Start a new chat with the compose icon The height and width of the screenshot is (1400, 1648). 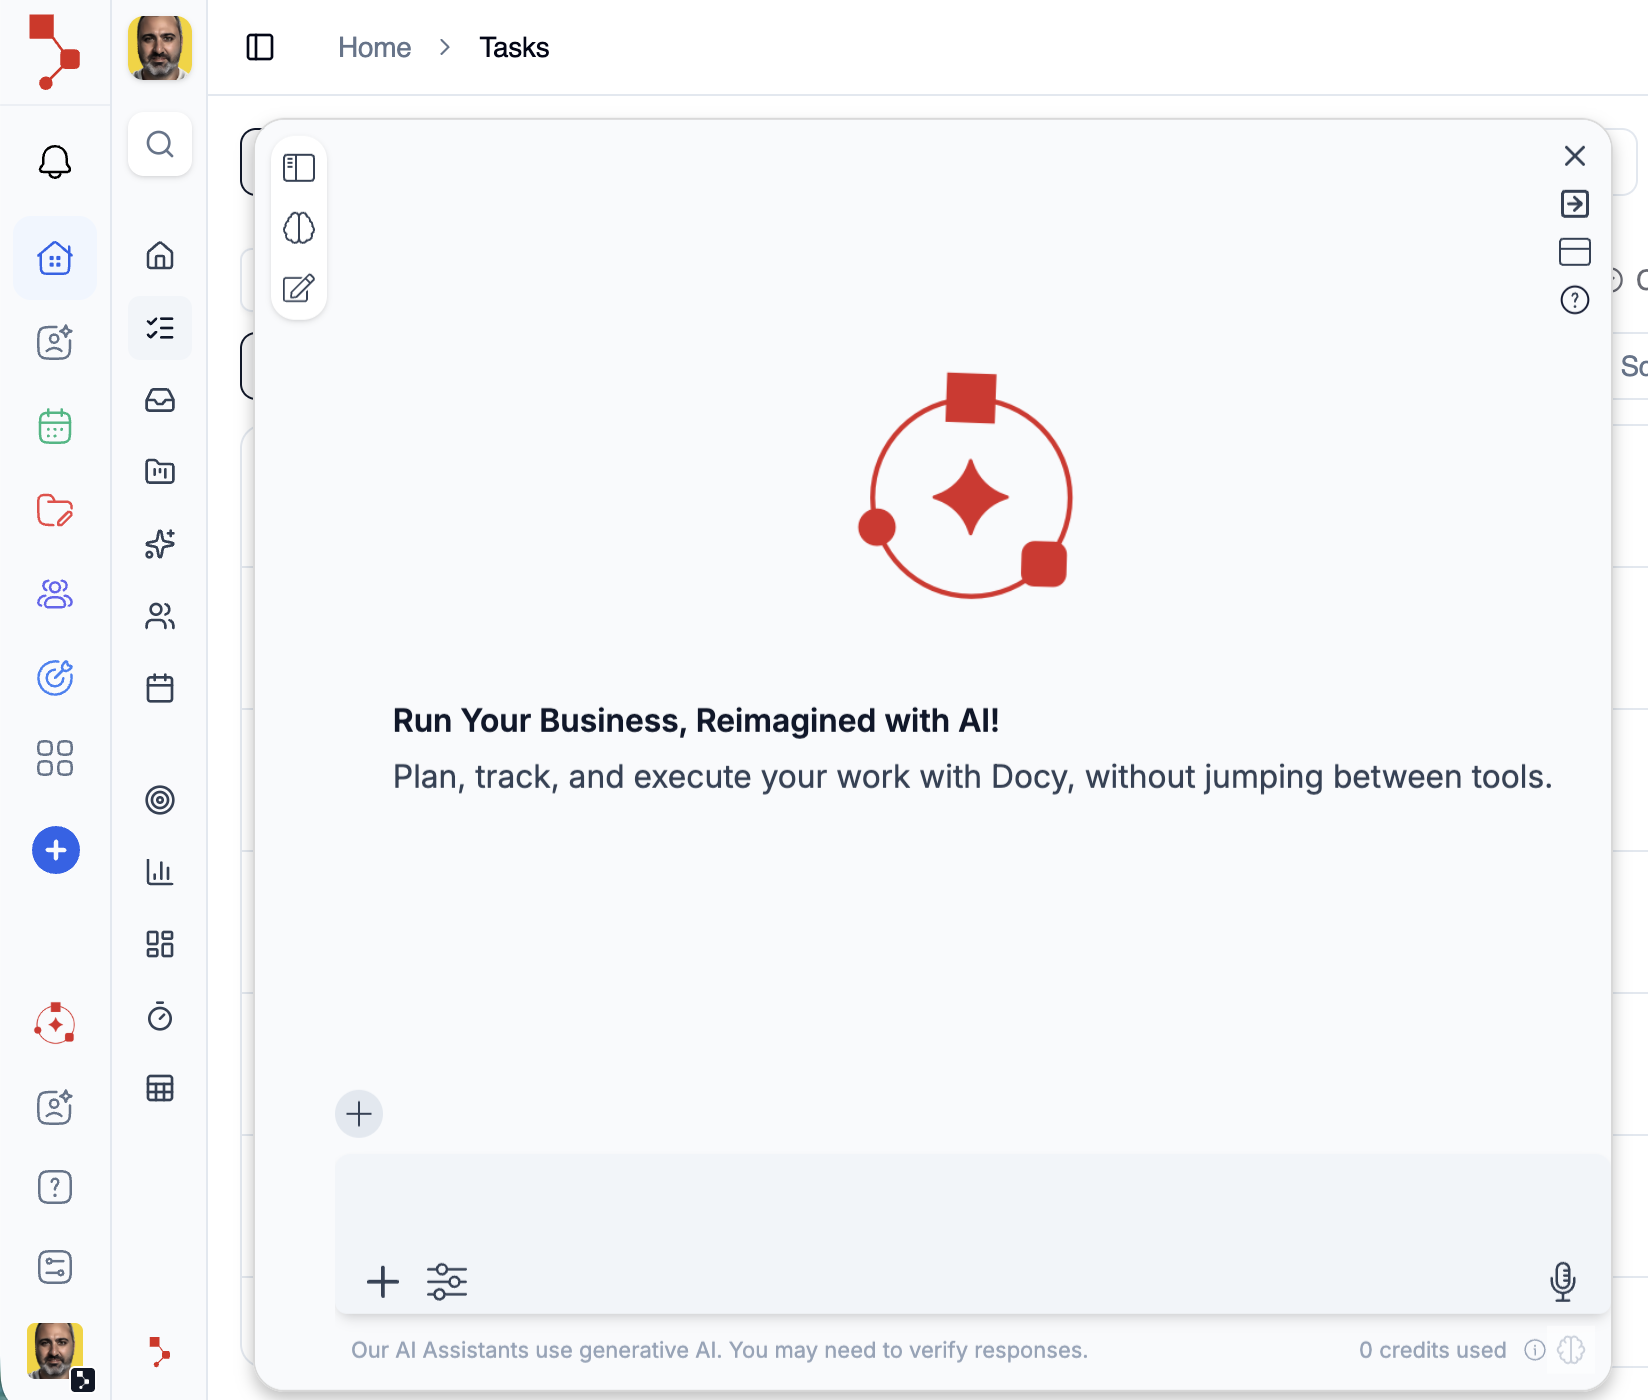[x=299, y=288]
